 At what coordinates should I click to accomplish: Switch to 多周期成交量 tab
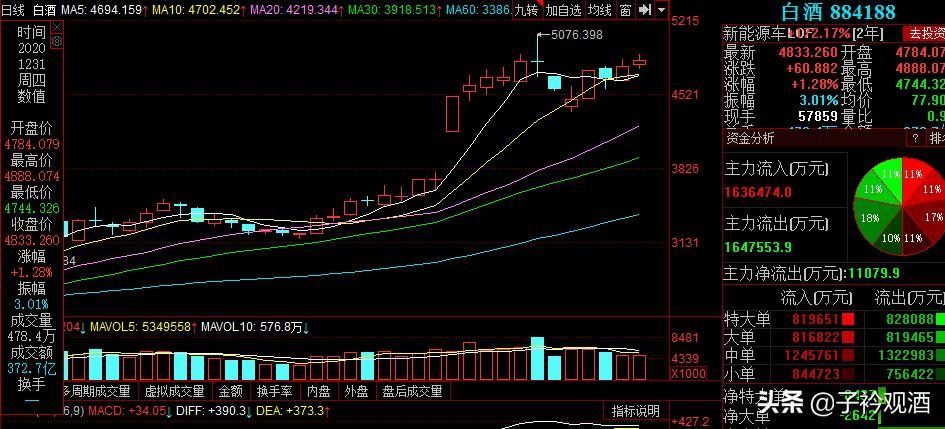pyautogui.click(x=96, y=391)
